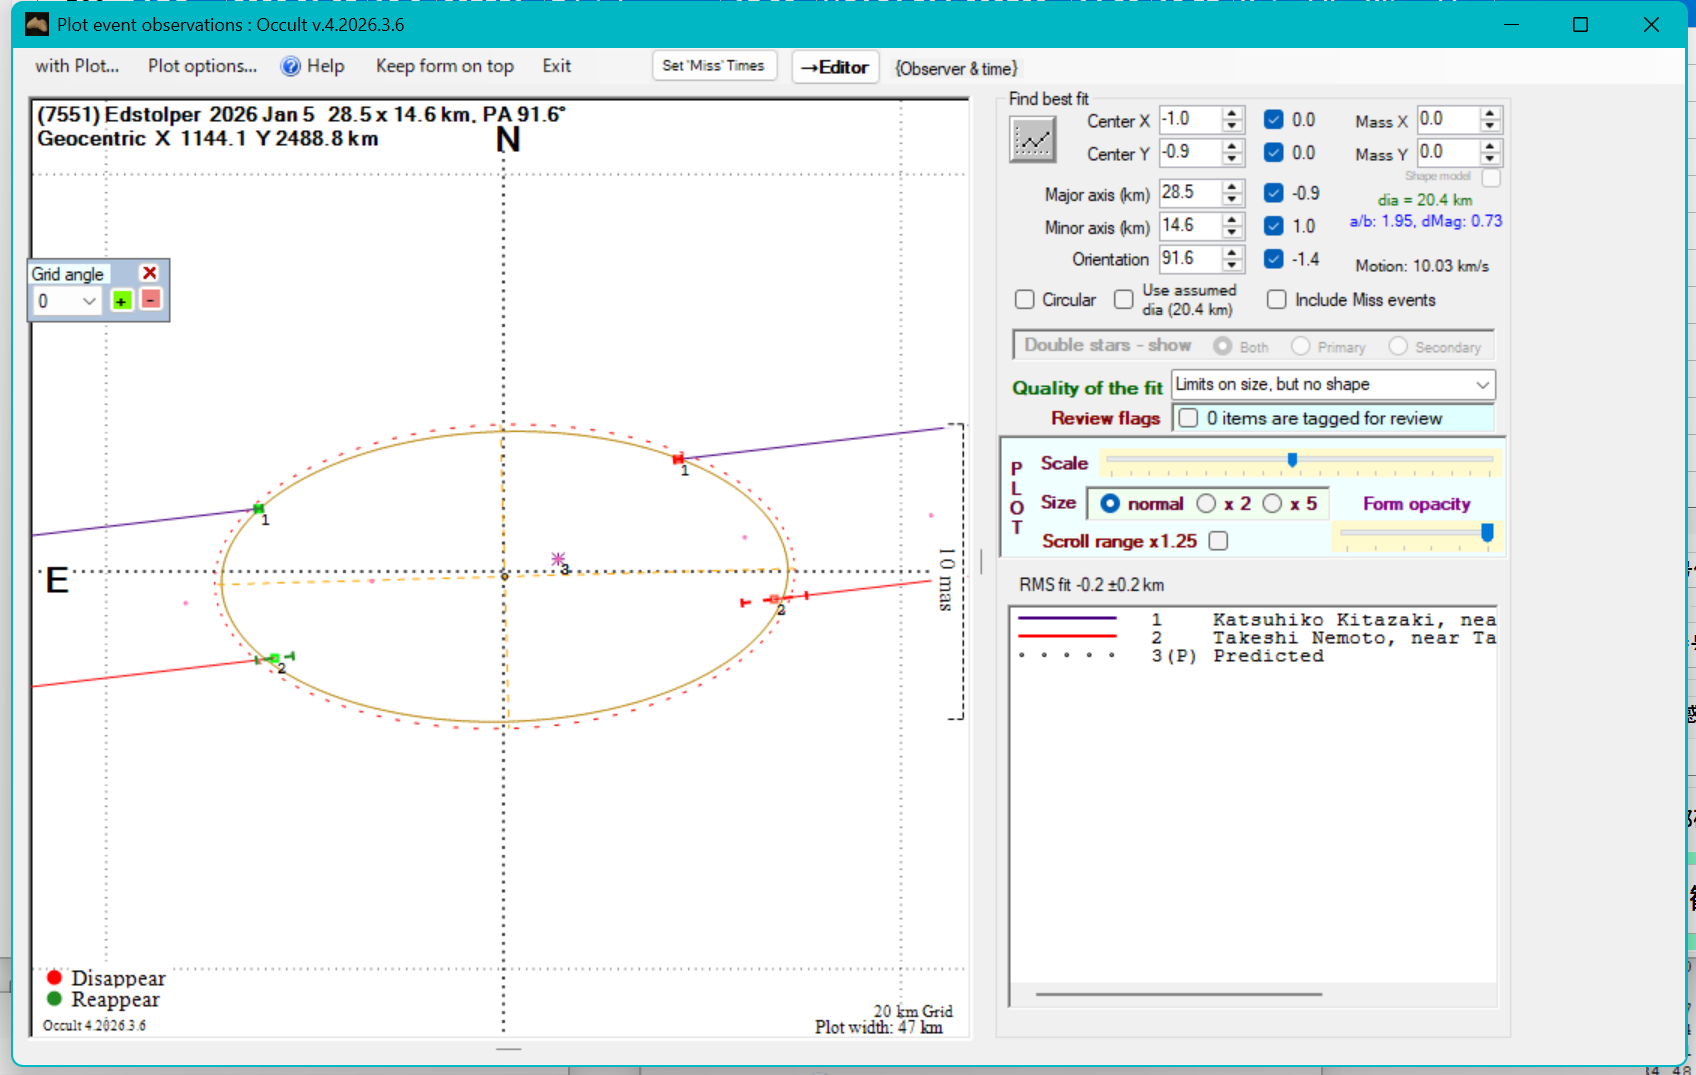Increase the Center X spinner value

point(1233,114)
